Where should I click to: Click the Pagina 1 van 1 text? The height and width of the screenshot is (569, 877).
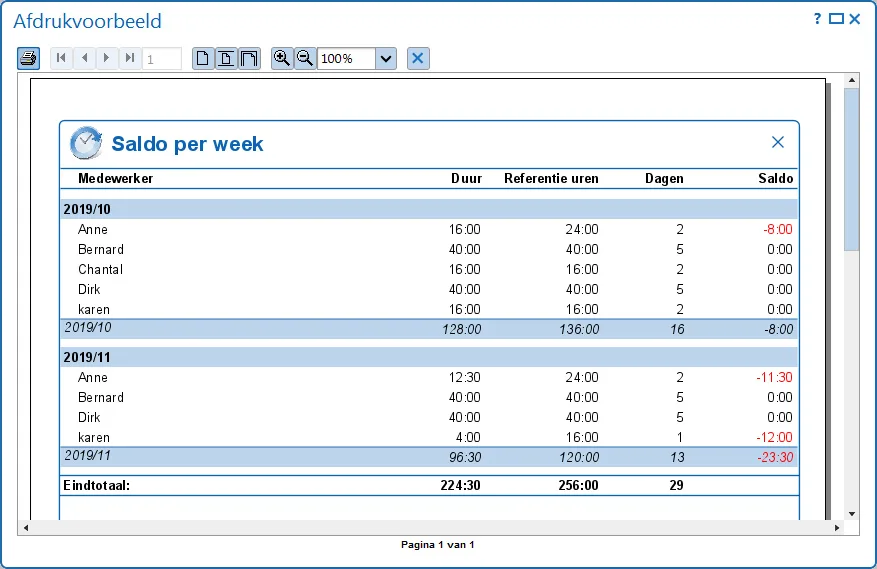(437, 544)
